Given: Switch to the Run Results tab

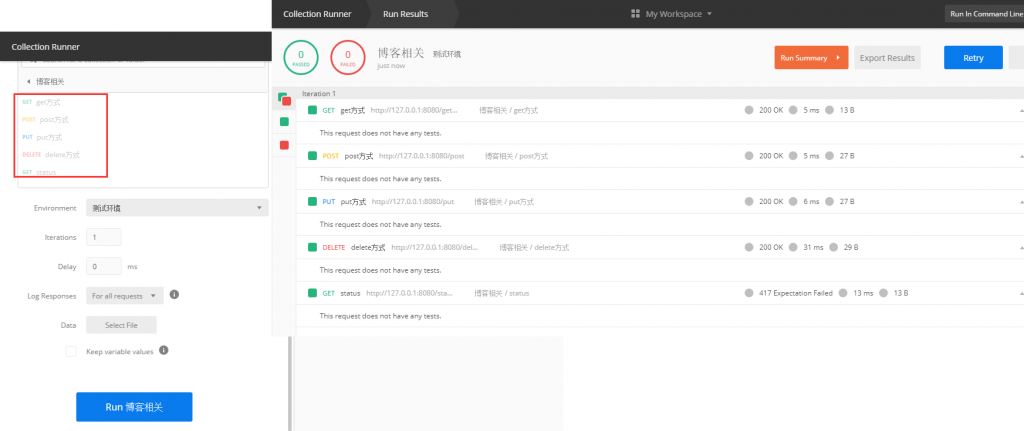Looking at the screenshot, I should coord(406,14).
